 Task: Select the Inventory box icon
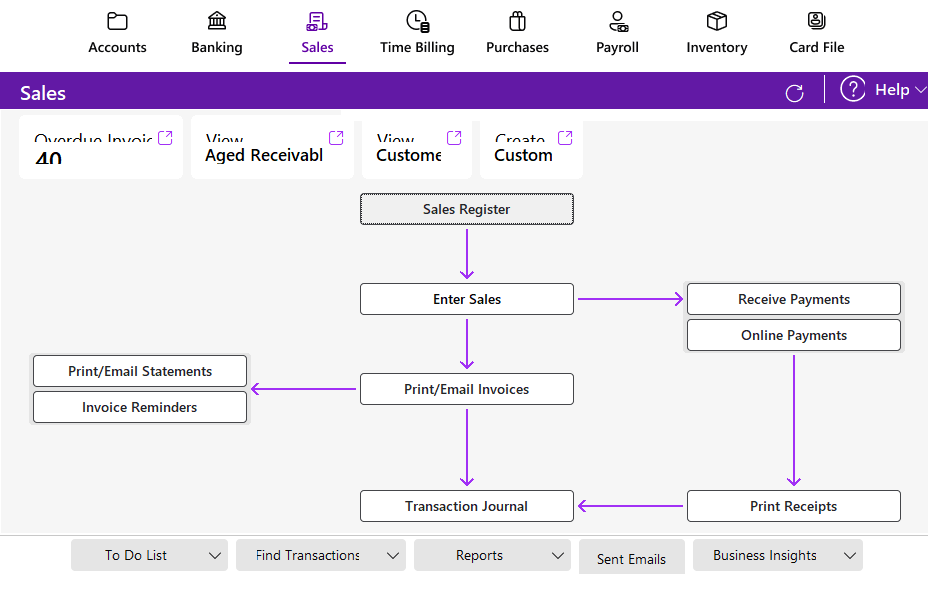(x=717, y=21)
